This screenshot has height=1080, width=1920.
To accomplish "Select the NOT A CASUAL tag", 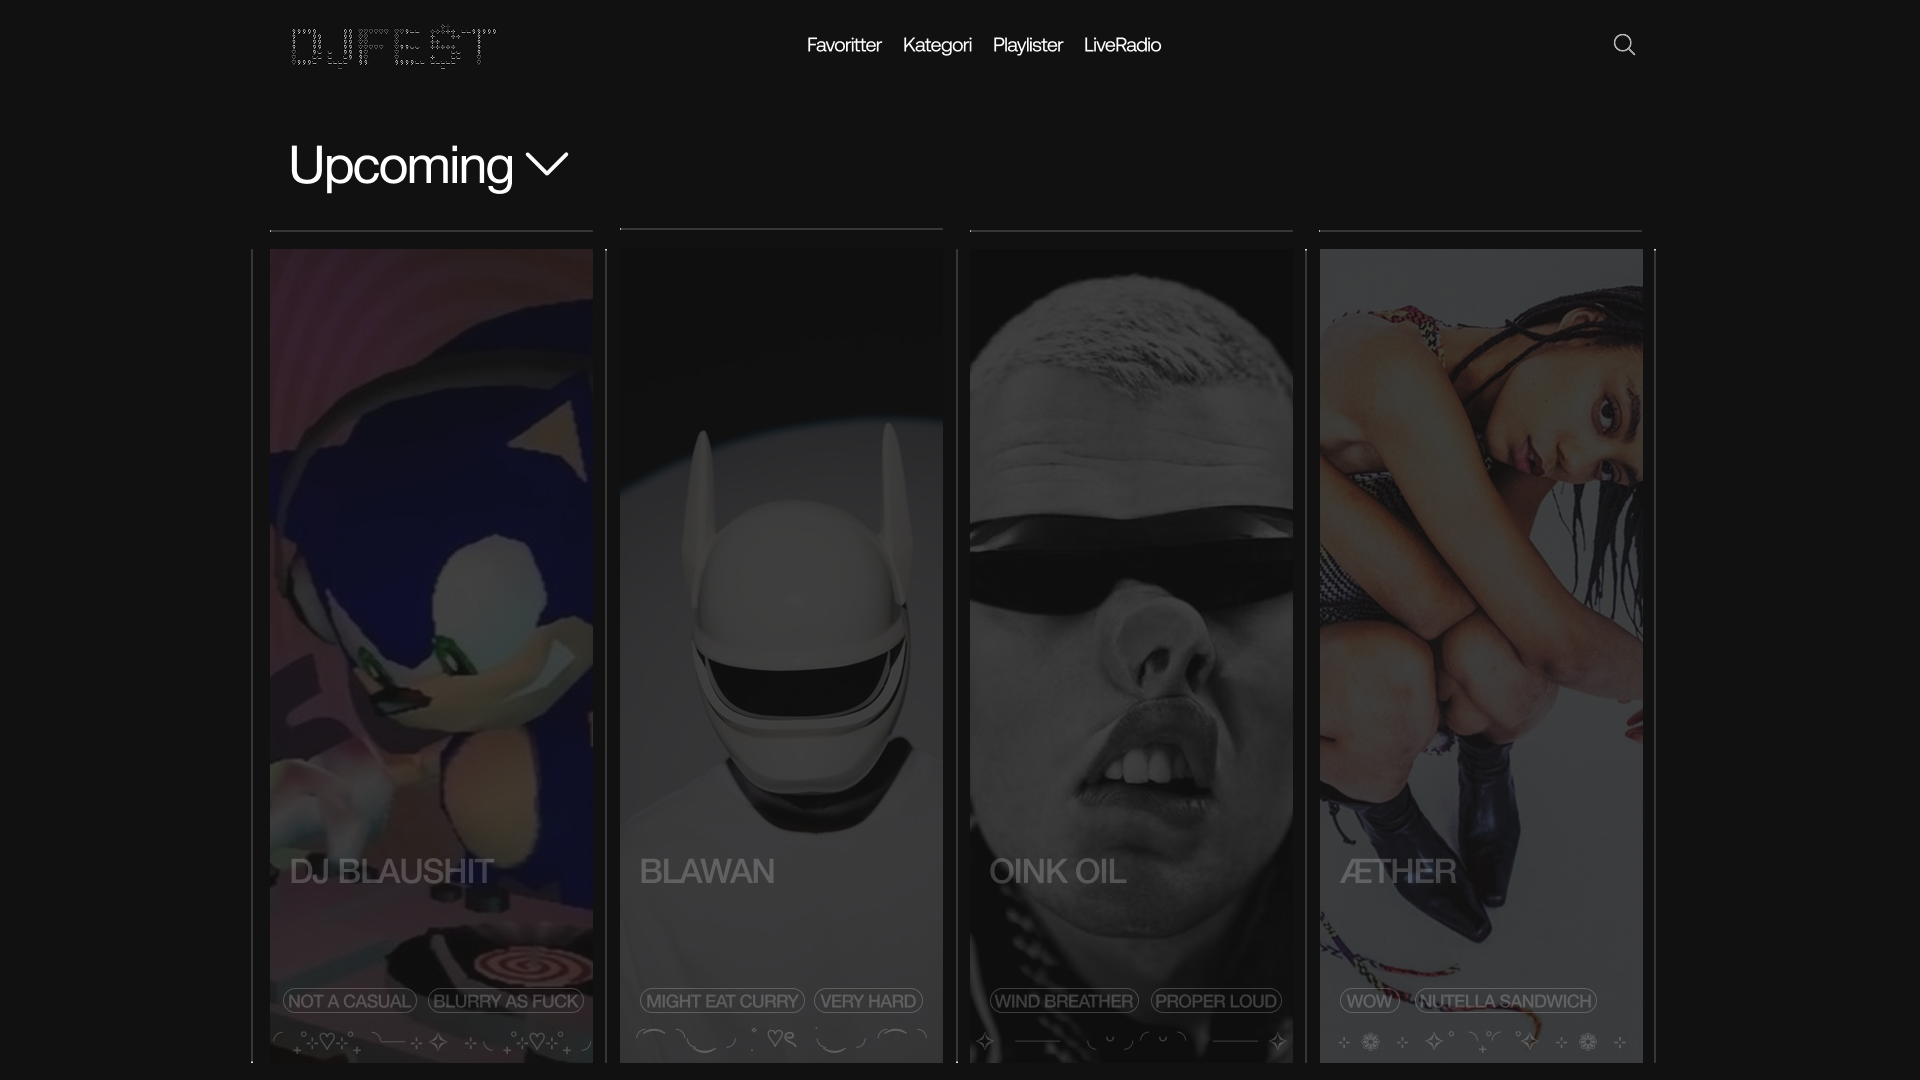I will point(349,1001).
